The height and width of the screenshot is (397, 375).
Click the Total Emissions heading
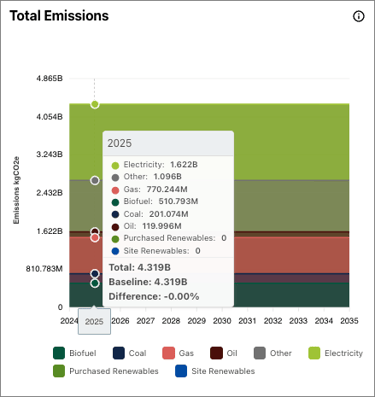tap(59, 16)
